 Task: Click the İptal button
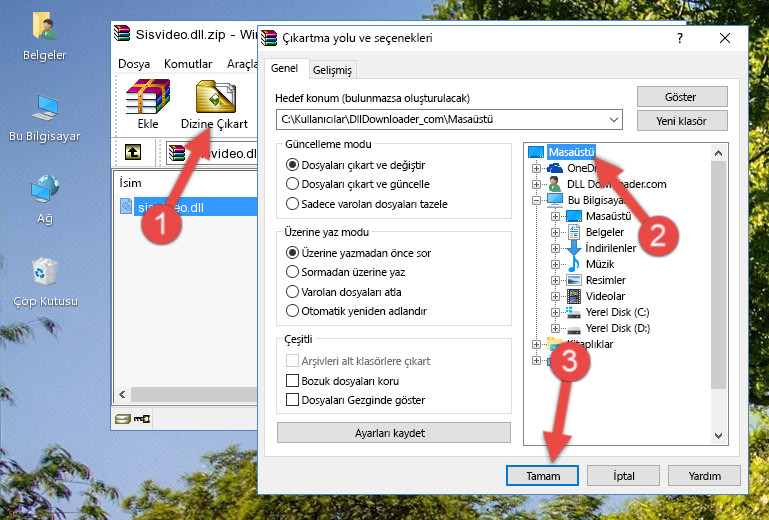click(x=623, y=476)
